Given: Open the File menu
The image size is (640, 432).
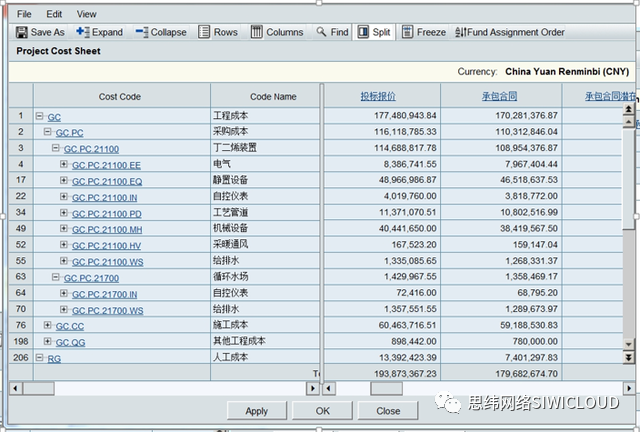Looking at the screenshot, I should (x=24, y=14).
